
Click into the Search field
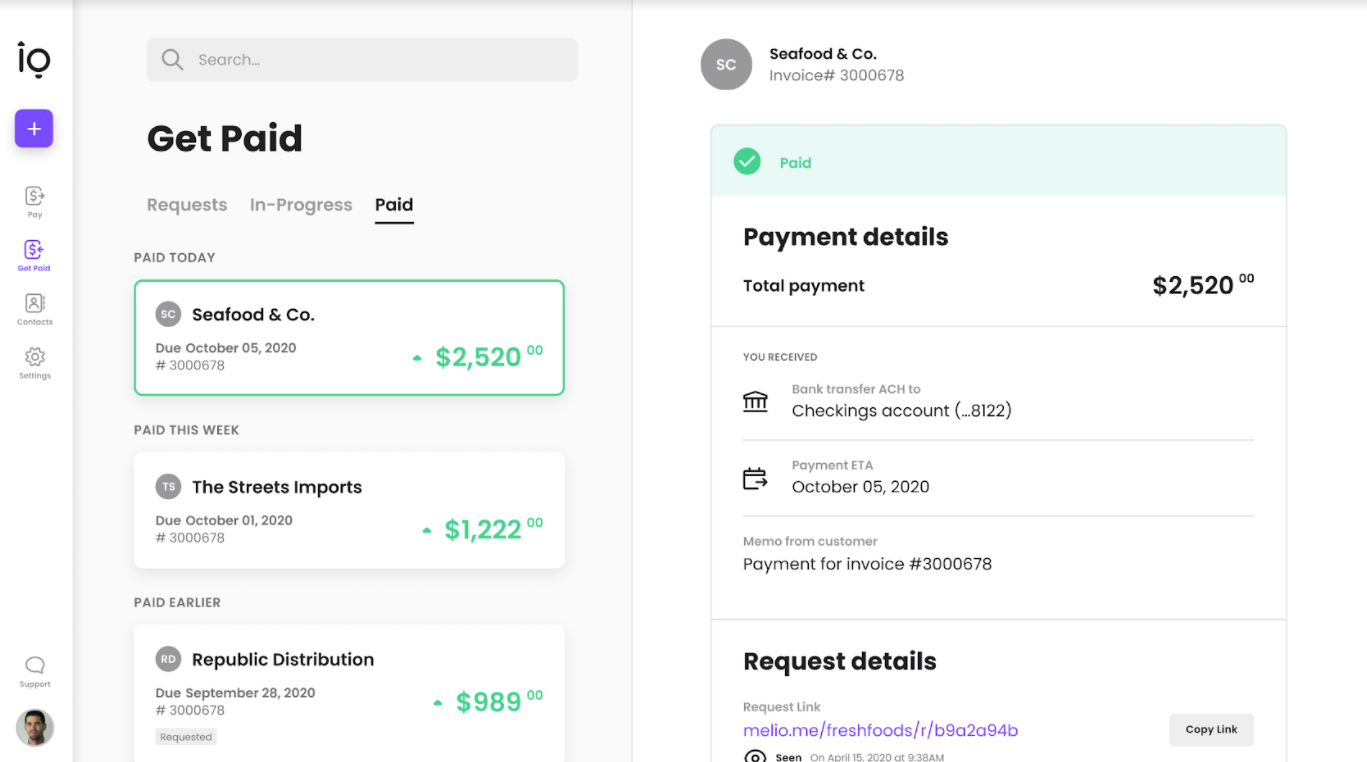click(362, 60)
